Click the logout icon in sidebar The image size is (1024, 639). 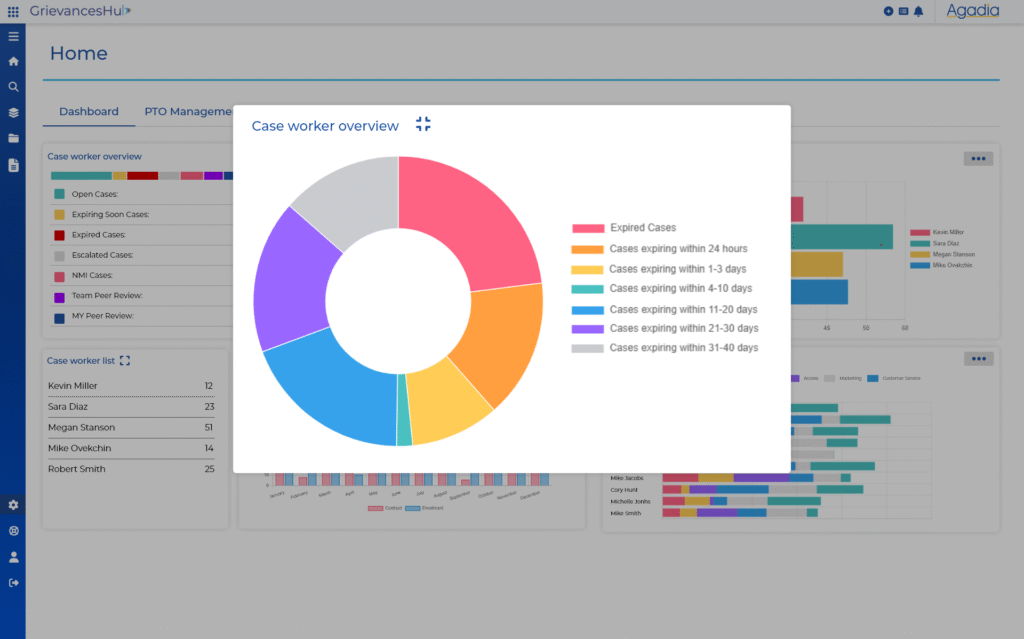point(13,583)
